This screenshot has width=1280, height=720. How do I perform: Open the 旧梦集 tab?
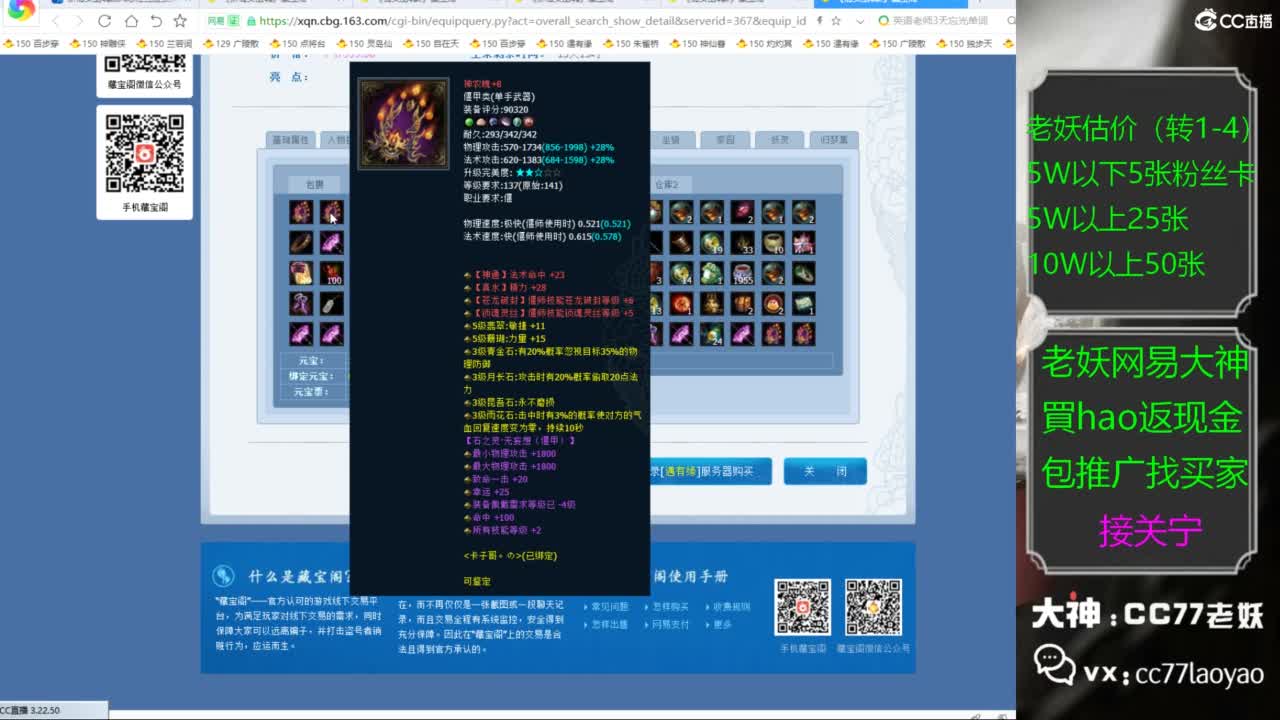[833, 140]
